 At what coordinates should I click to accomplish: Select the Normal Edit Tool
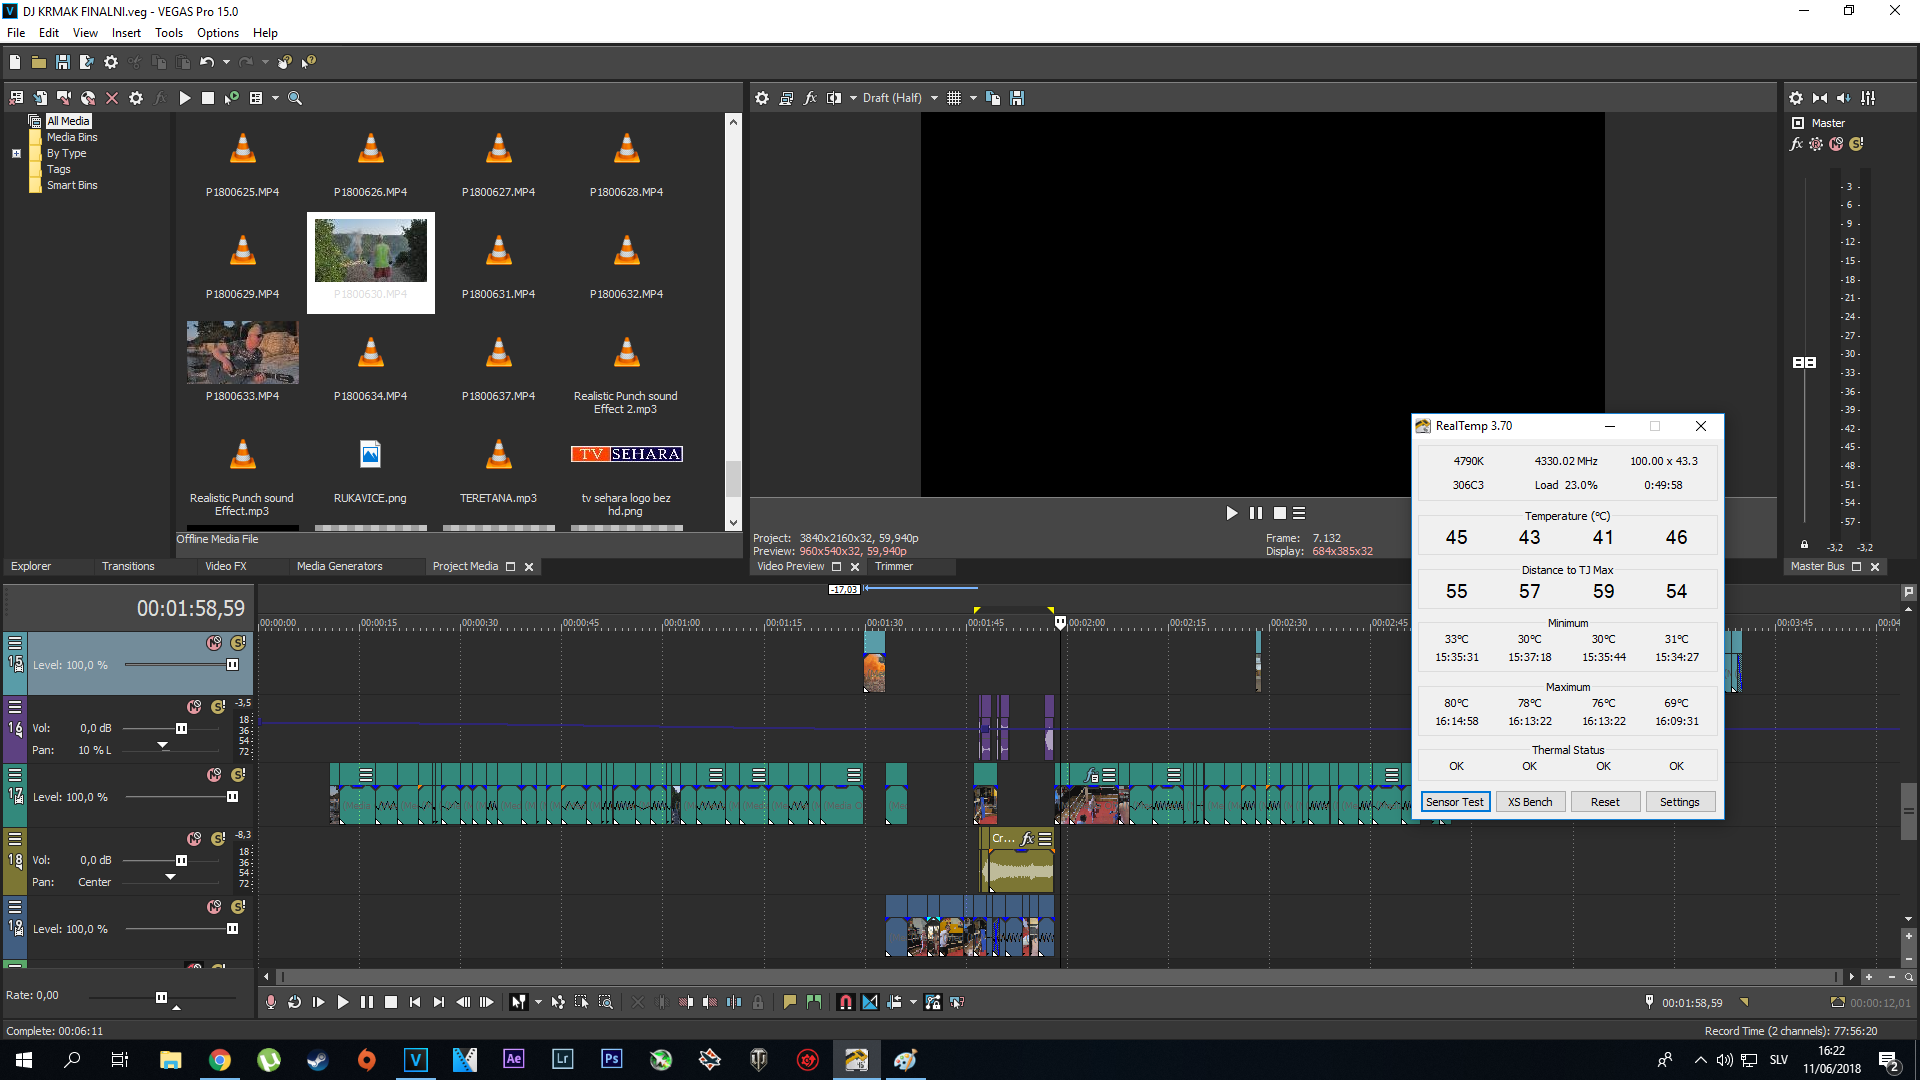518,1002
